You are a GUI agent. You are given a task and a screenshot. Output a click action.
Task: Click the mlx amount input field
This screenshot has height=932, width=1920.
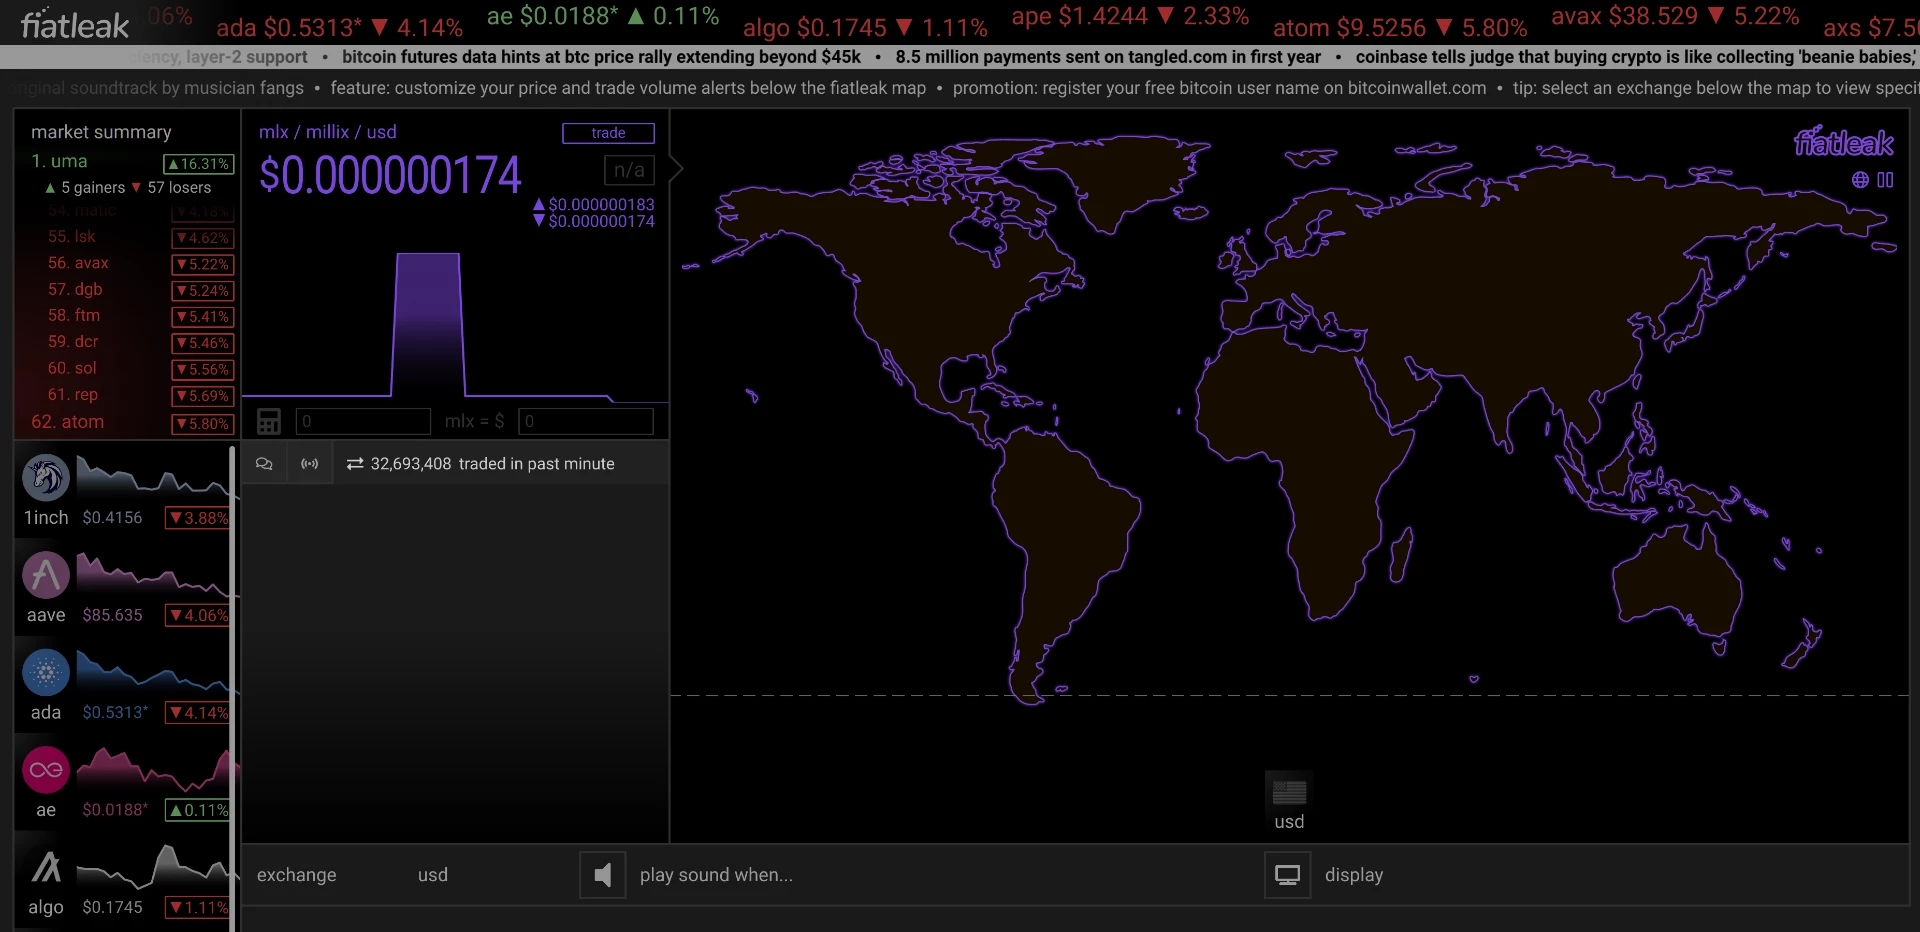click(363, 421)
